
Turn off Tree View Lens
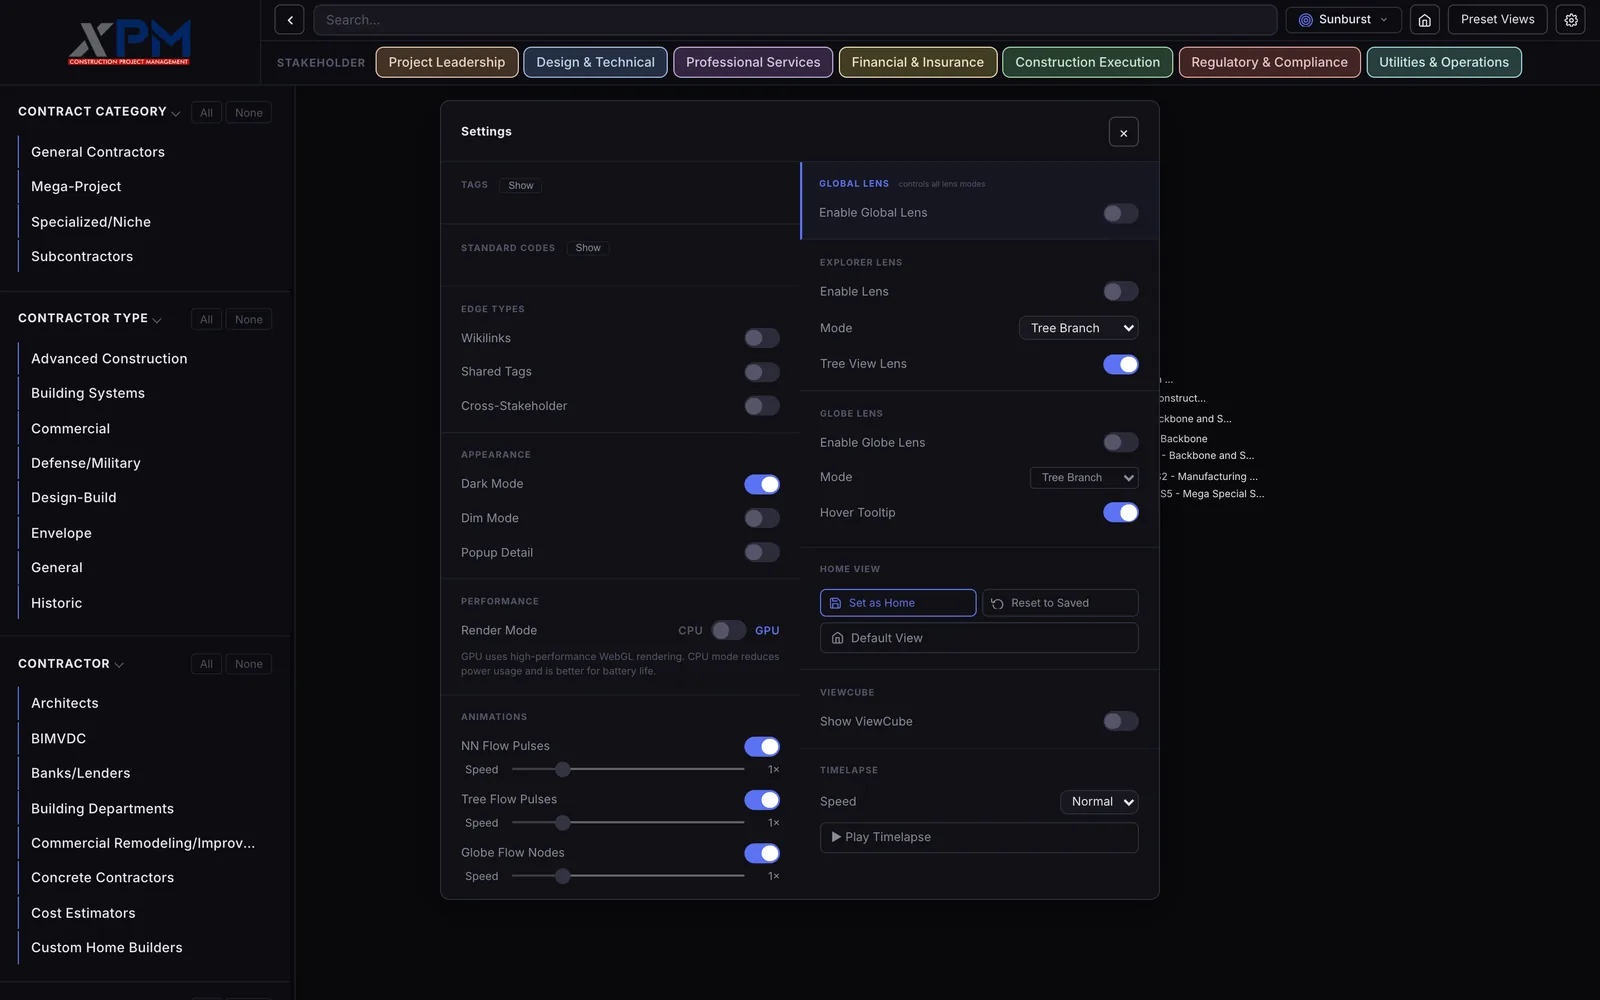1120,364
